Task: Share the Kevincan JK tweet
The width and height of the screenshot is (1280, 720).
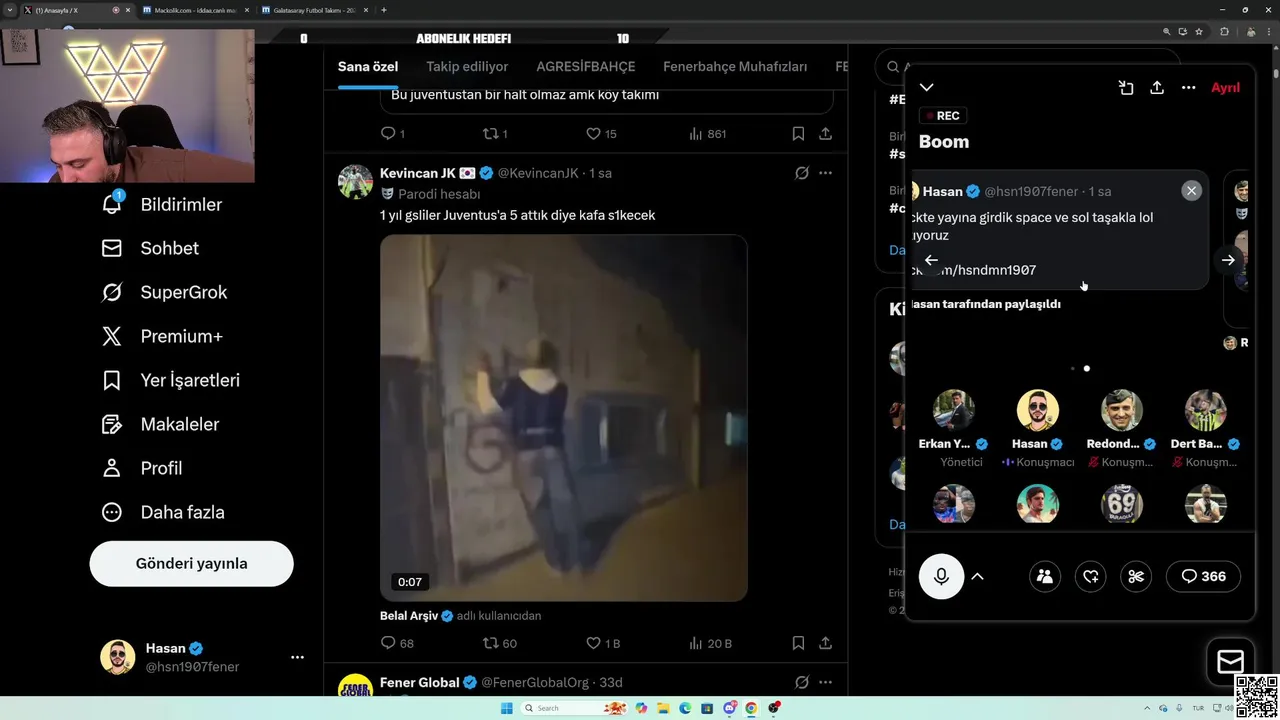Action: (825, 643)
